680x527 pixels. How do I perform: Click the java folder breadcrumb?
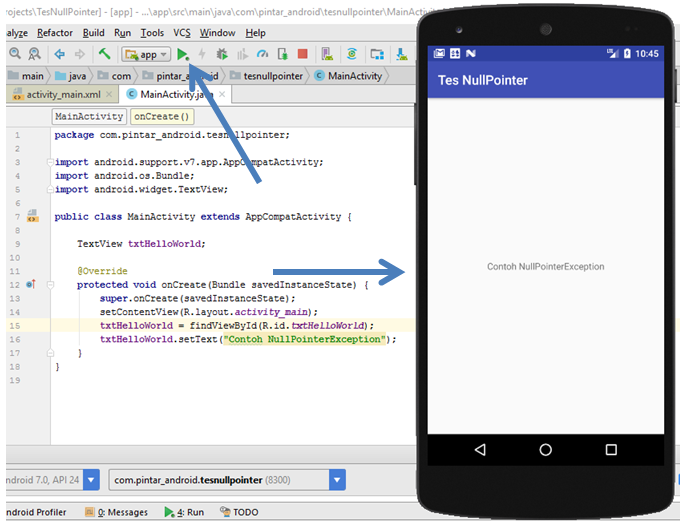(71, 76)
